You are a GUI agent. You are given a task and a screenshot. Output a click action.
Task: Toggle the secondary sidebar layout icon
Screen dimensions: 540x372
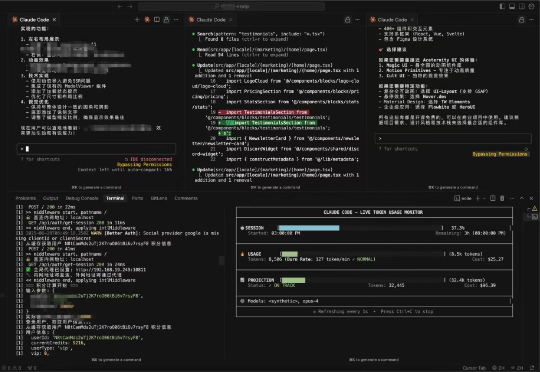click(522, 6)
